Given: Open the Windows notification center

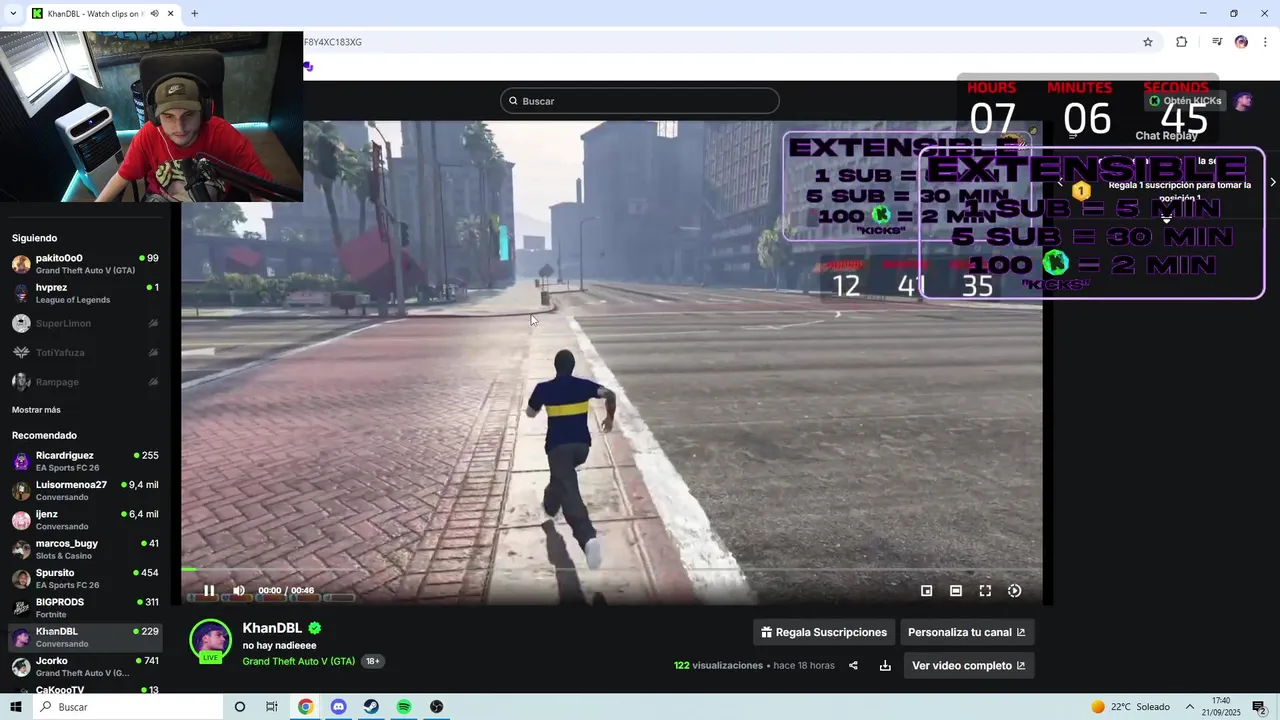Looking at the screenshot, I should click(1260, 707).
